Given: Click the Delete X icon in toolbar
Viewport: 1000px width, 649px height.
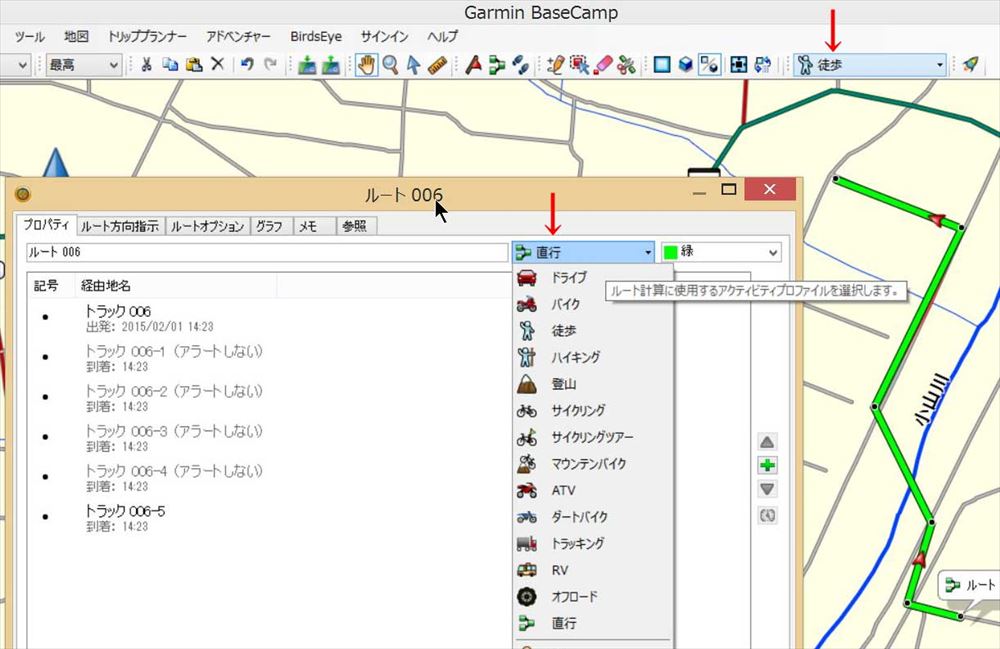Looking at the screenshot, I should coord(217,64).
